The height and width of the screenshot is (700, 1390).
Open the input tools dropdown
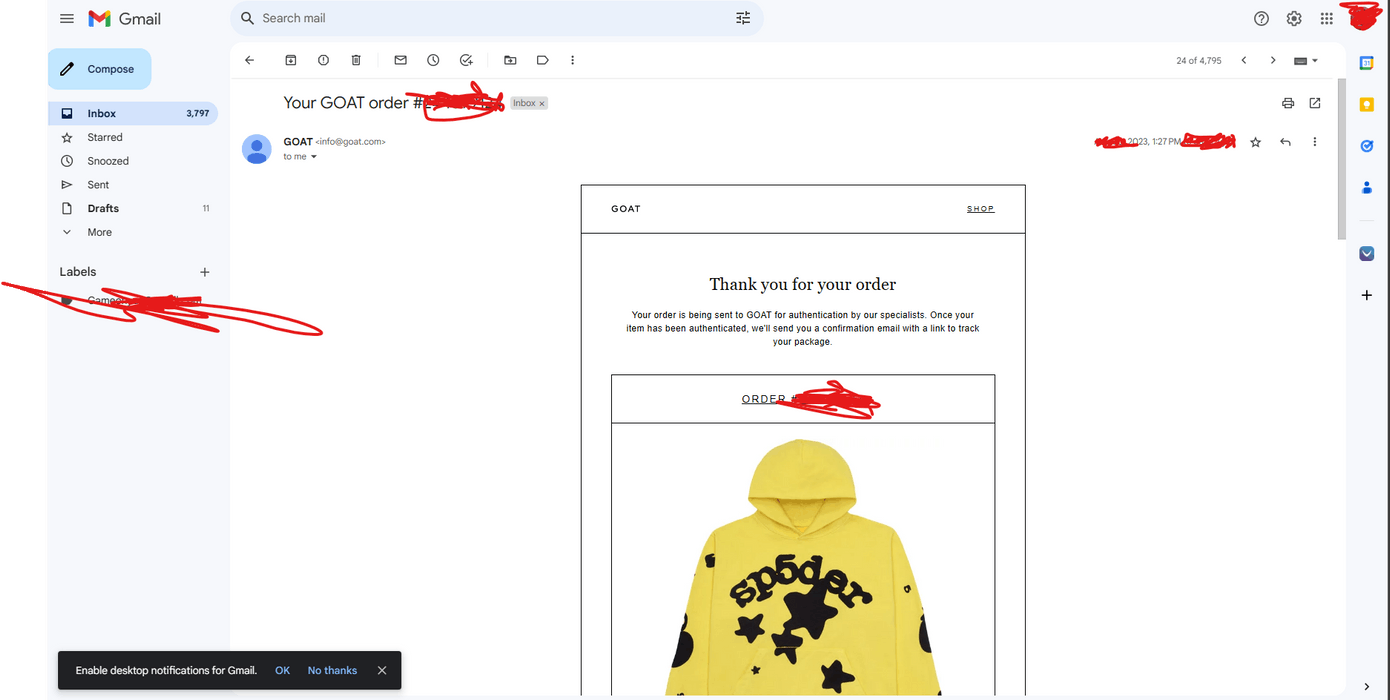coord(1305,60)
